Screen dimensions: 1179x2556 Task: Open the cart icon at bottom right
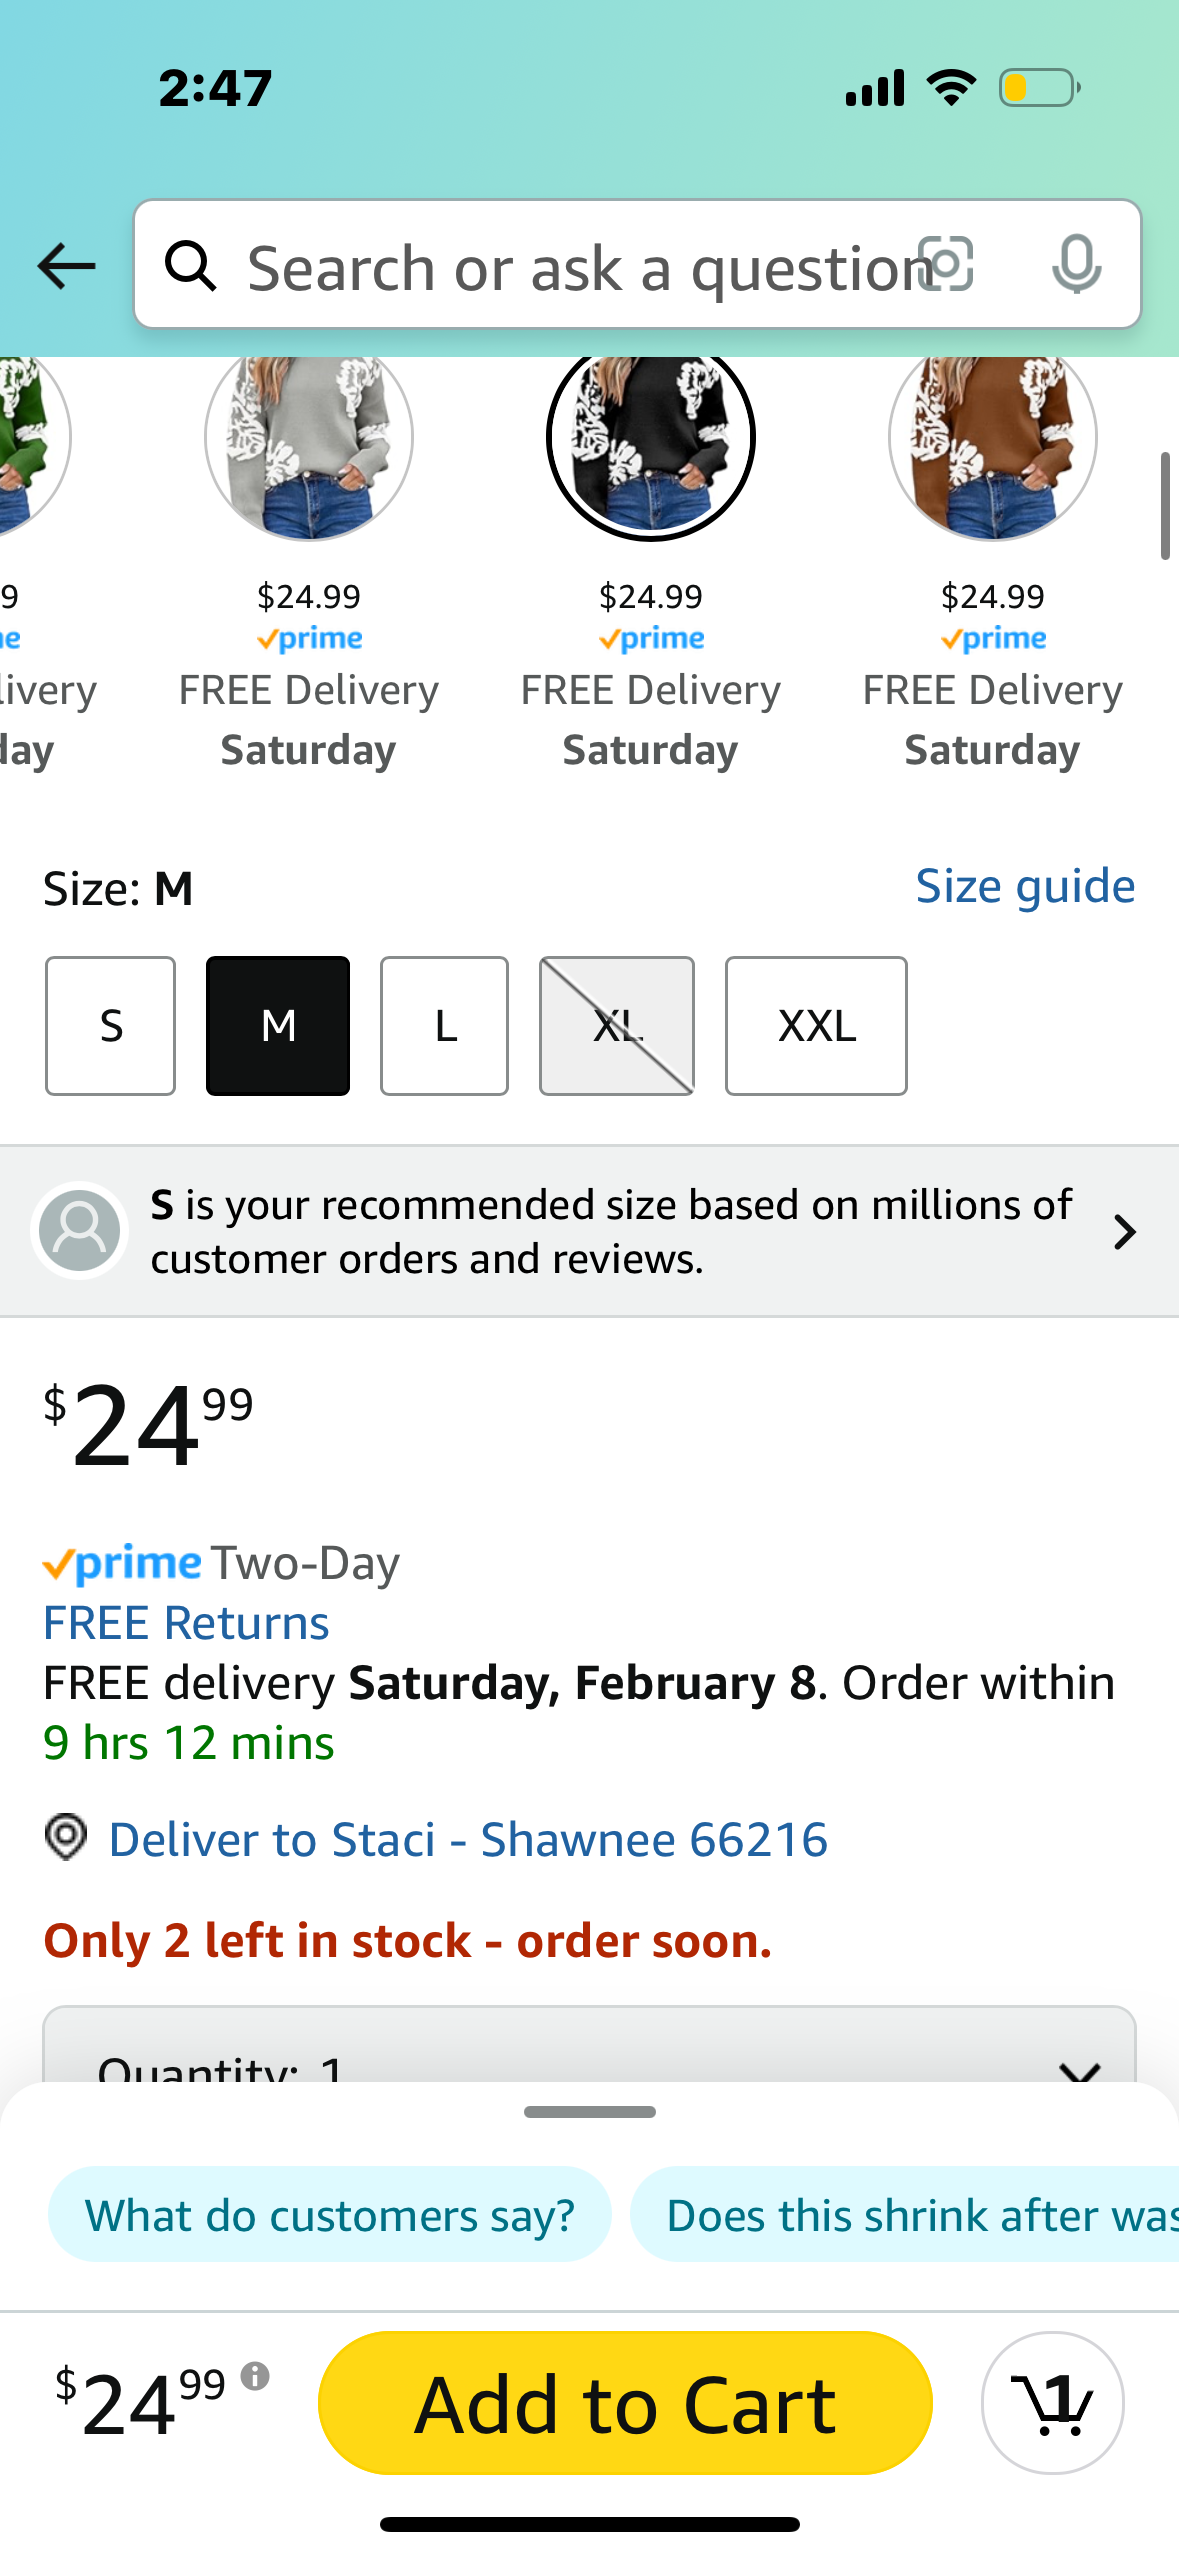point(1052,2402)
